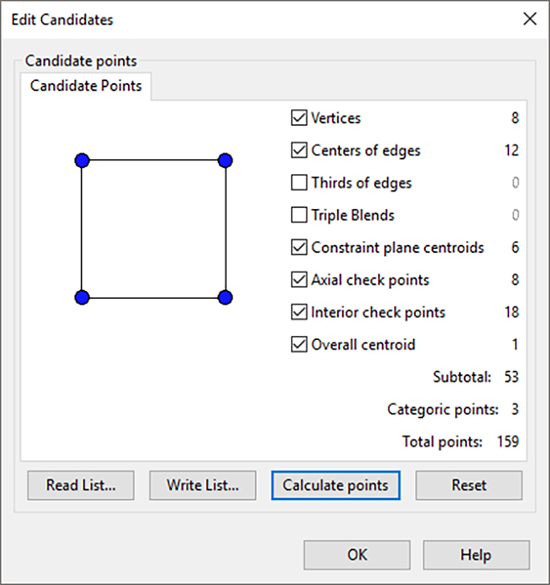Disable Interior check points option
The height and width of the screenshot is (585, 550).
299,312
